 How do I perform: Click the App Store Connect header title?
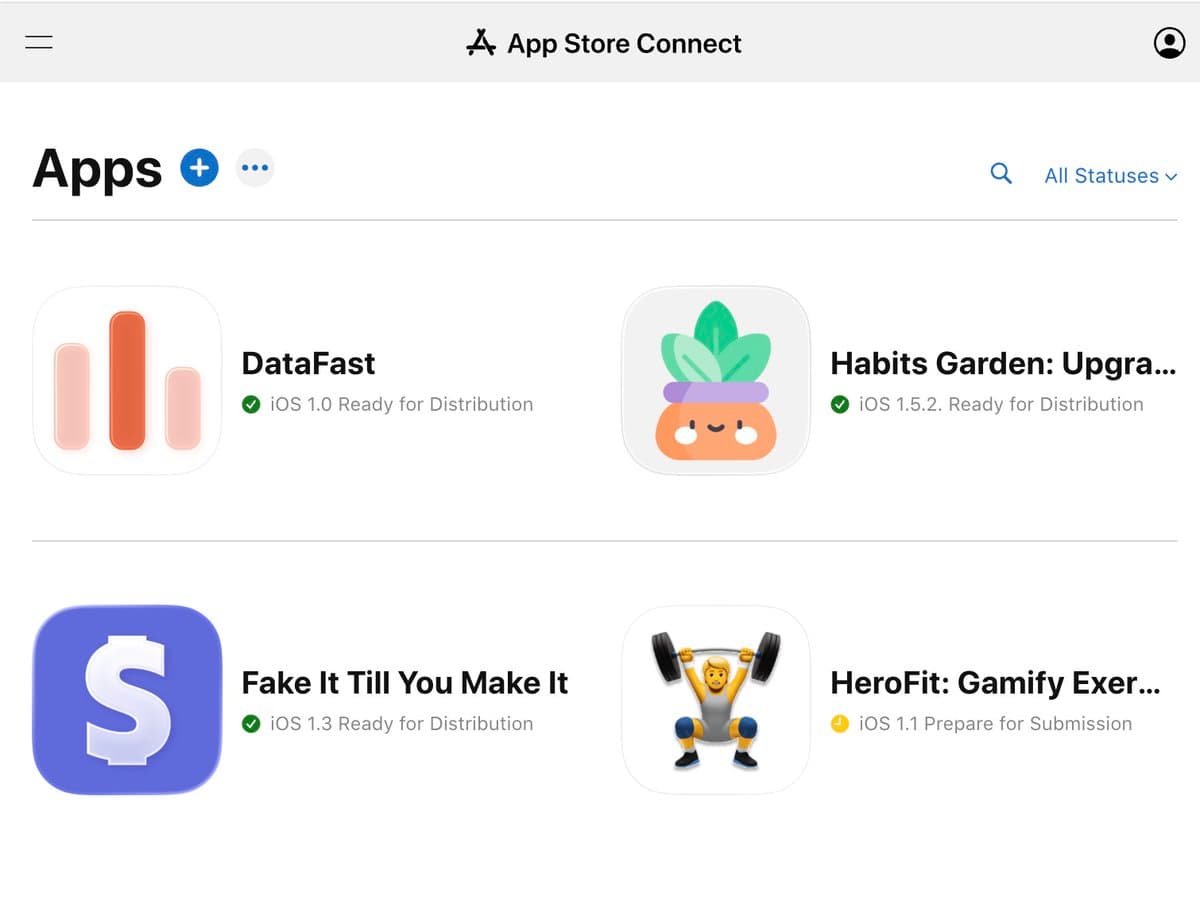(x=624, y=44)
